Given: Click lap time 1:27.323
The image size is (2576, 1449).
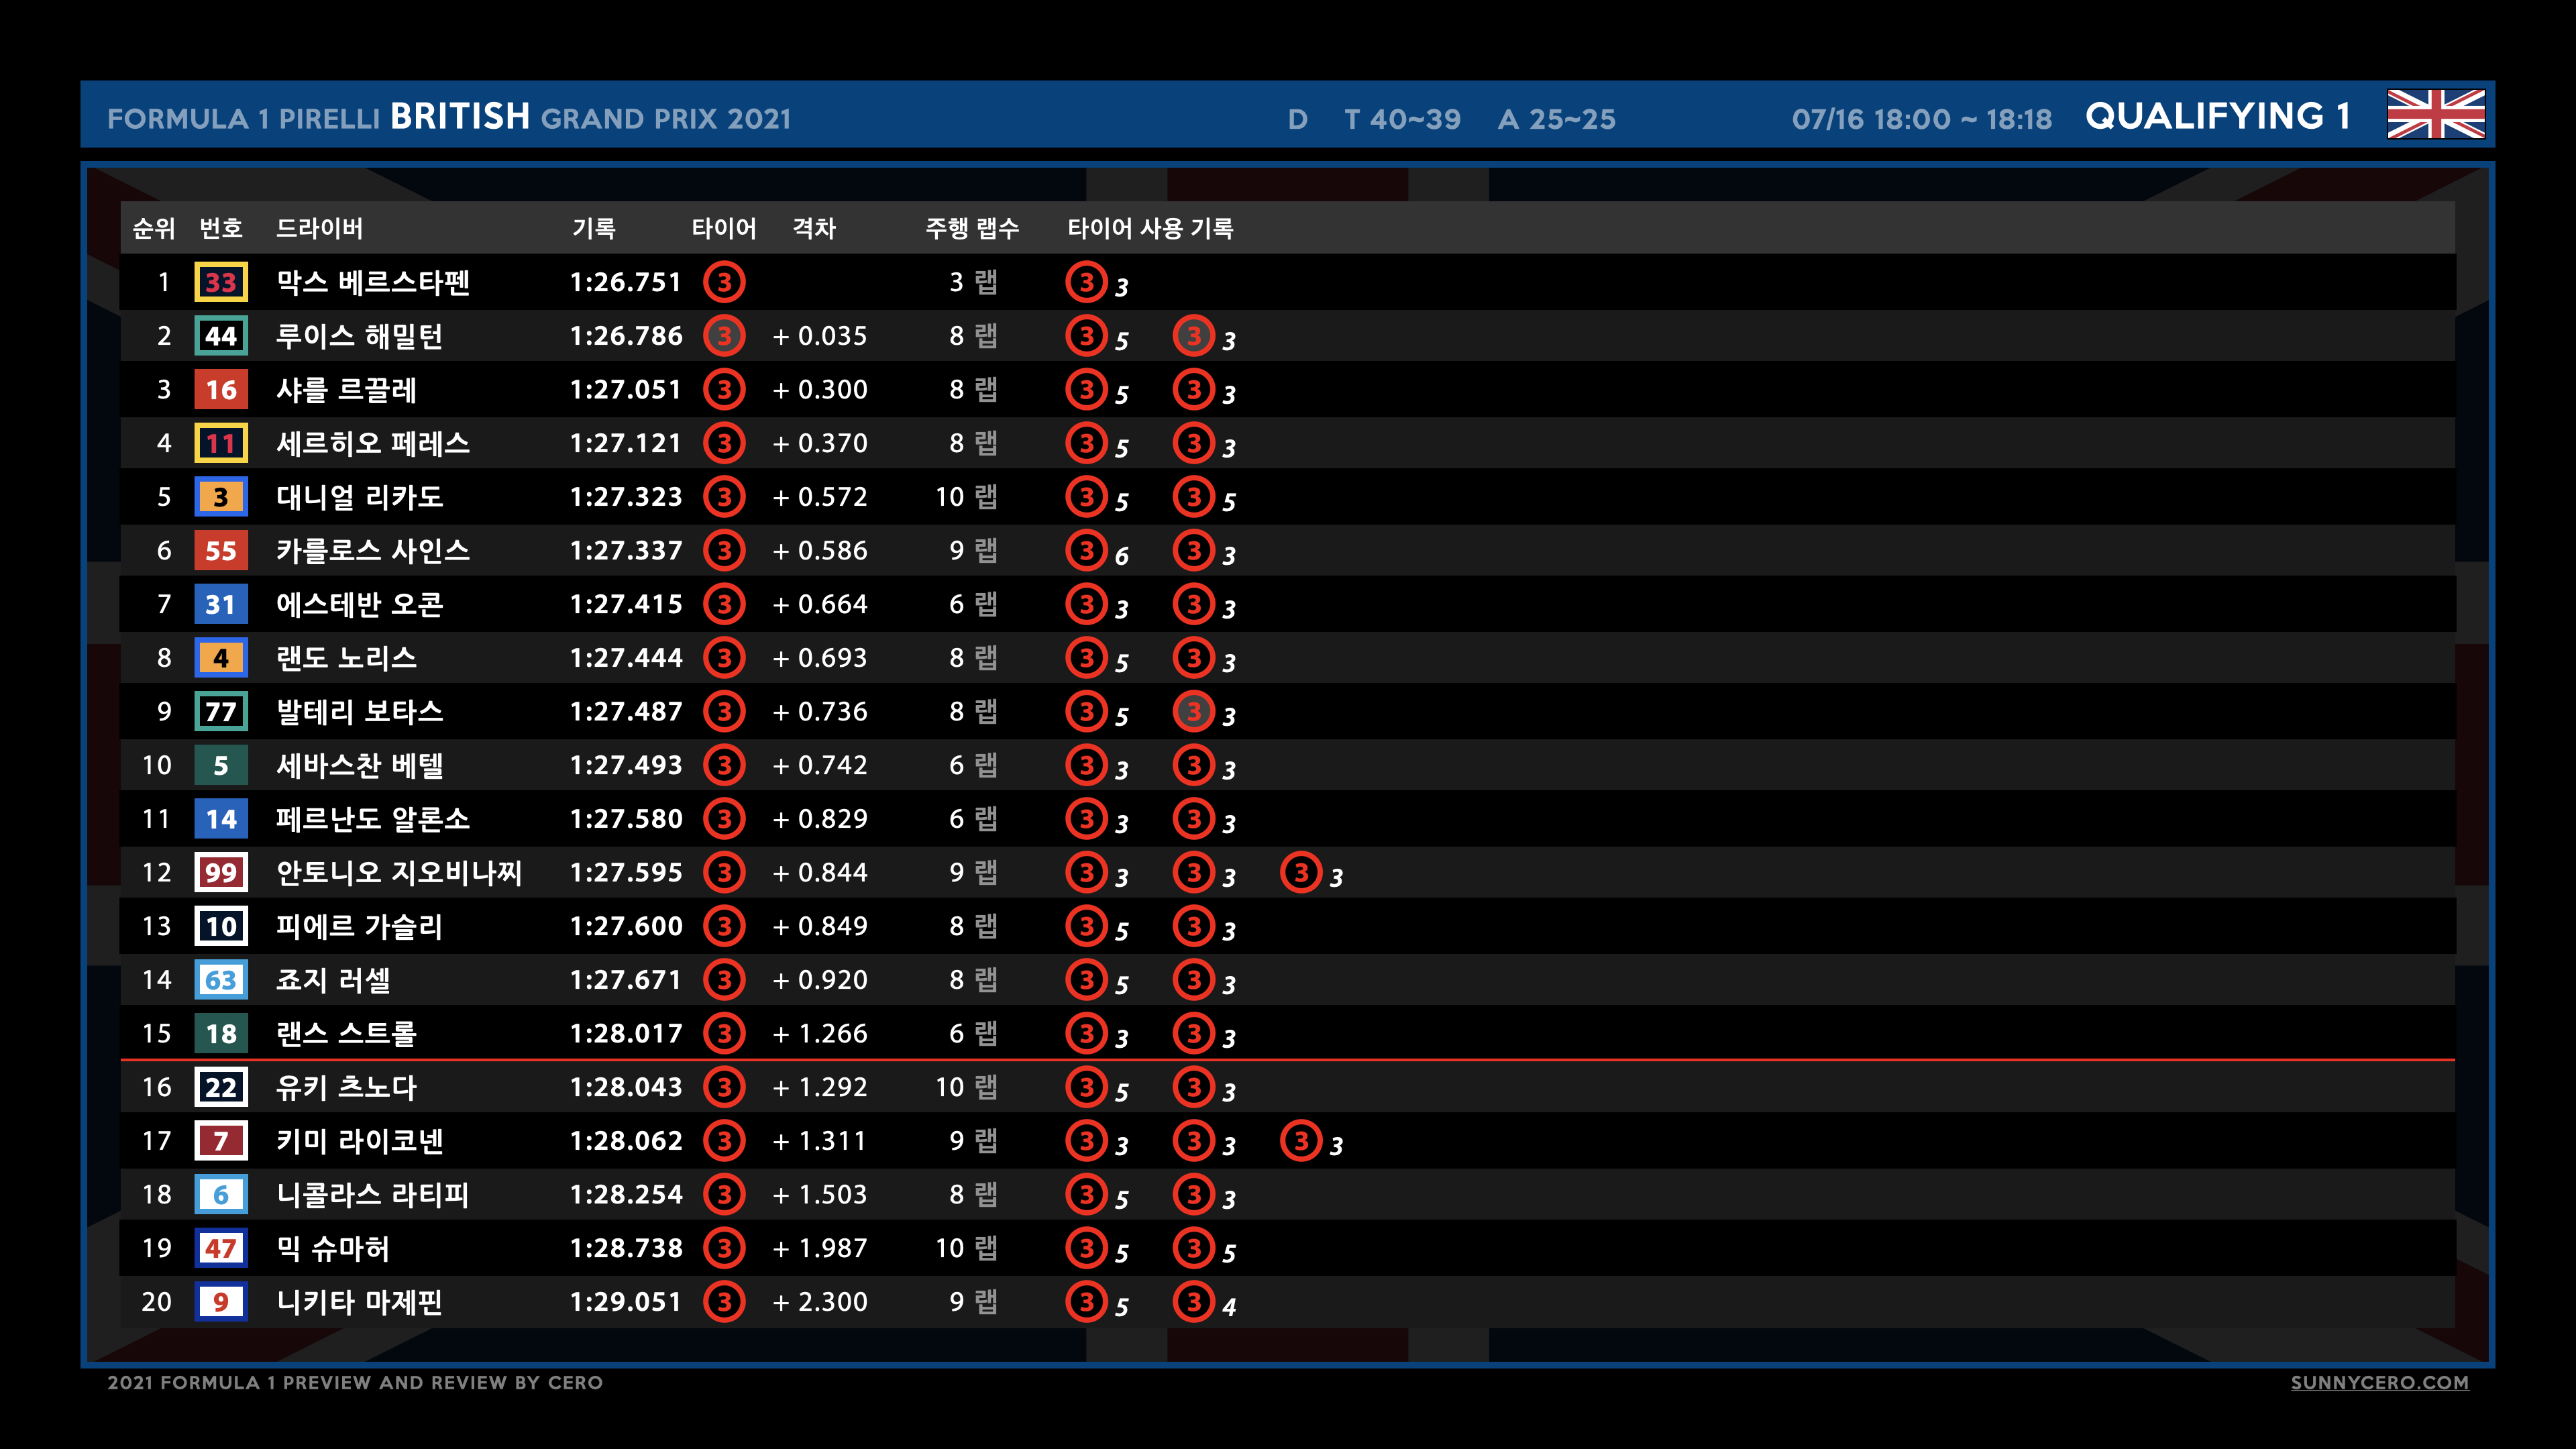Looking at the screenshot, I should 626,497.
